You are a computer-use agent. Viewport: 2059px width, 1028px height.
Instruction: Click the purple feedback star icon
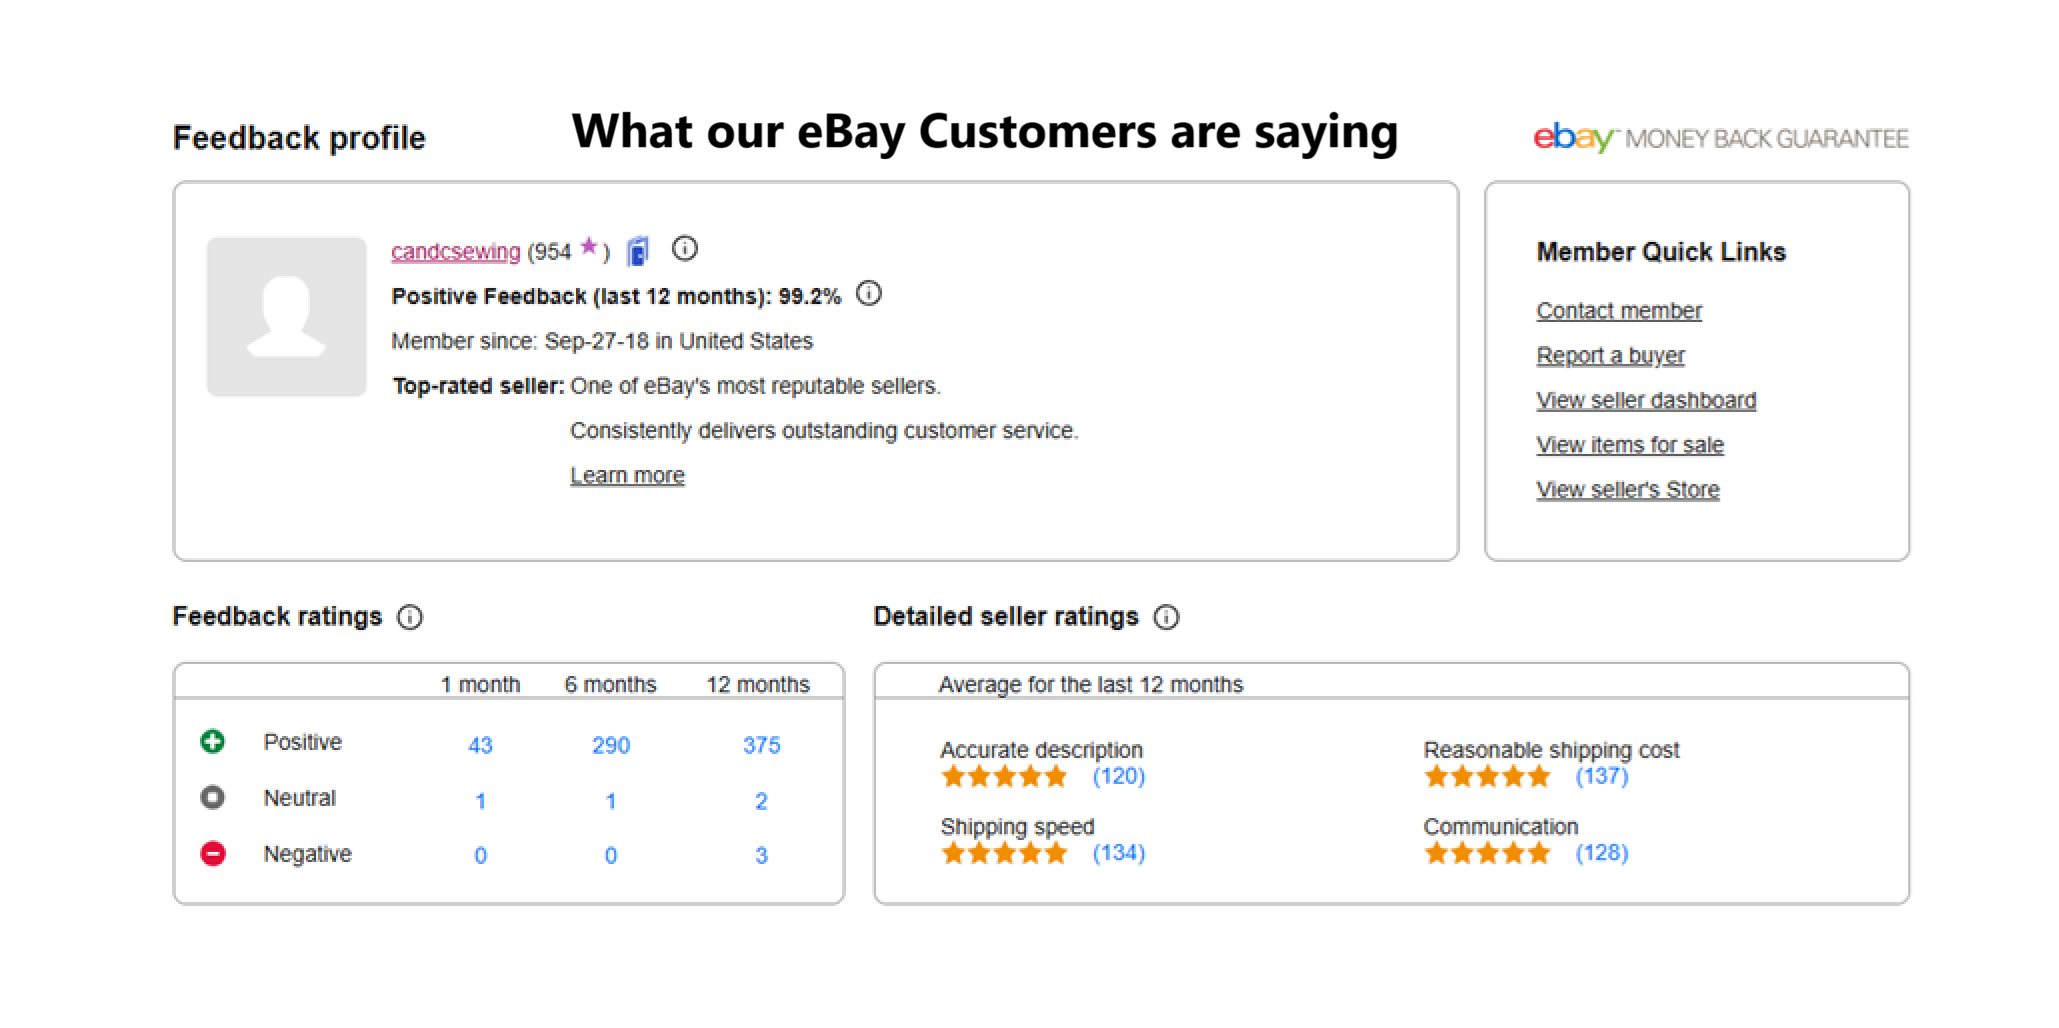(x=589, y=246)
